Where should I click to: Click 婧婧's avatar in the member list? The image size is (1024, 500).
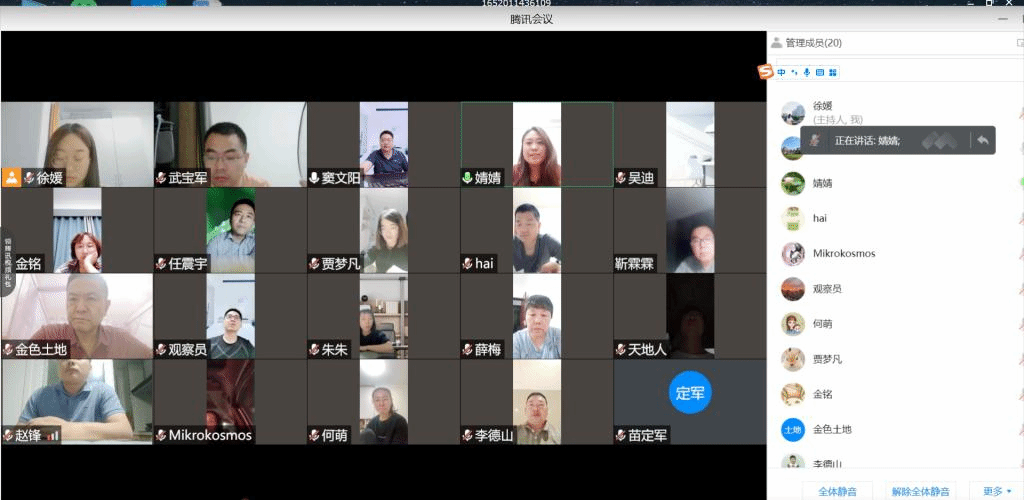coord(793,183)
